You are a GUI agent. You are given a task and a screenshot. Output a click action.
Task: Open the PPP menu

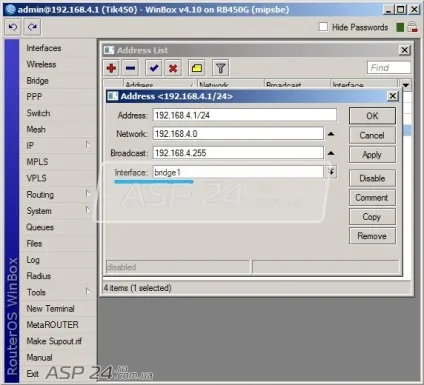pyautogui.click(x=34, y=97)
